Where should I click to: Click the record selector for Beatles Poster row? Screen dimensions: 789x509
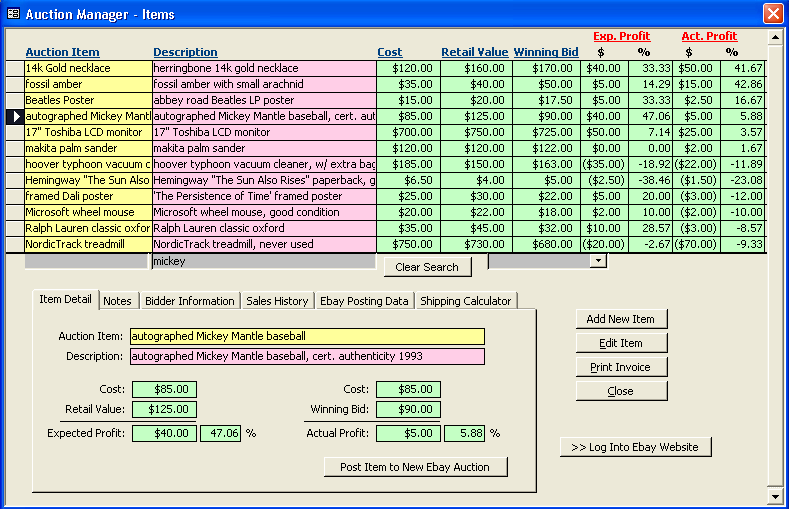tap(15, 100)
